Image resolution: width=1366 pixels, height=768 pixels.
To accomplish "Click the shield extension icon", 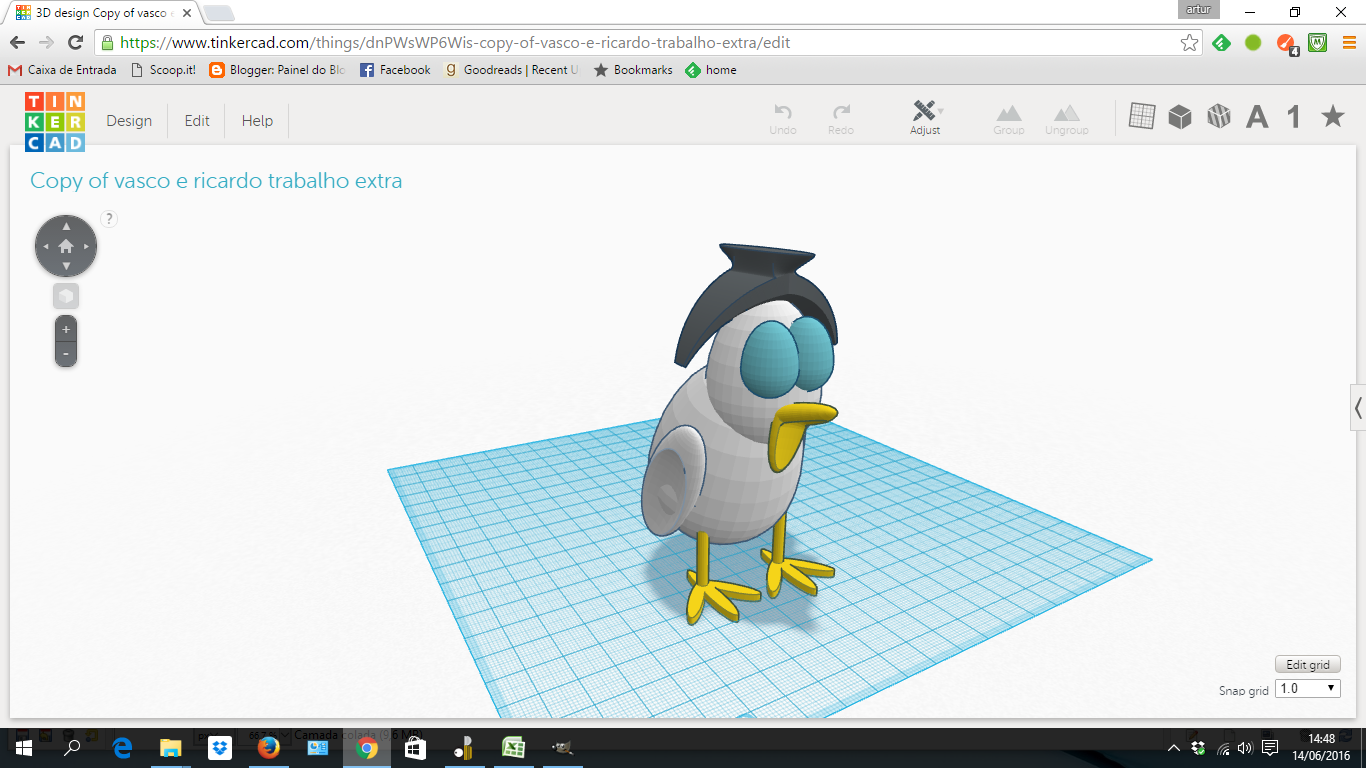I will pyautogui.click(x=1318, y=43).
